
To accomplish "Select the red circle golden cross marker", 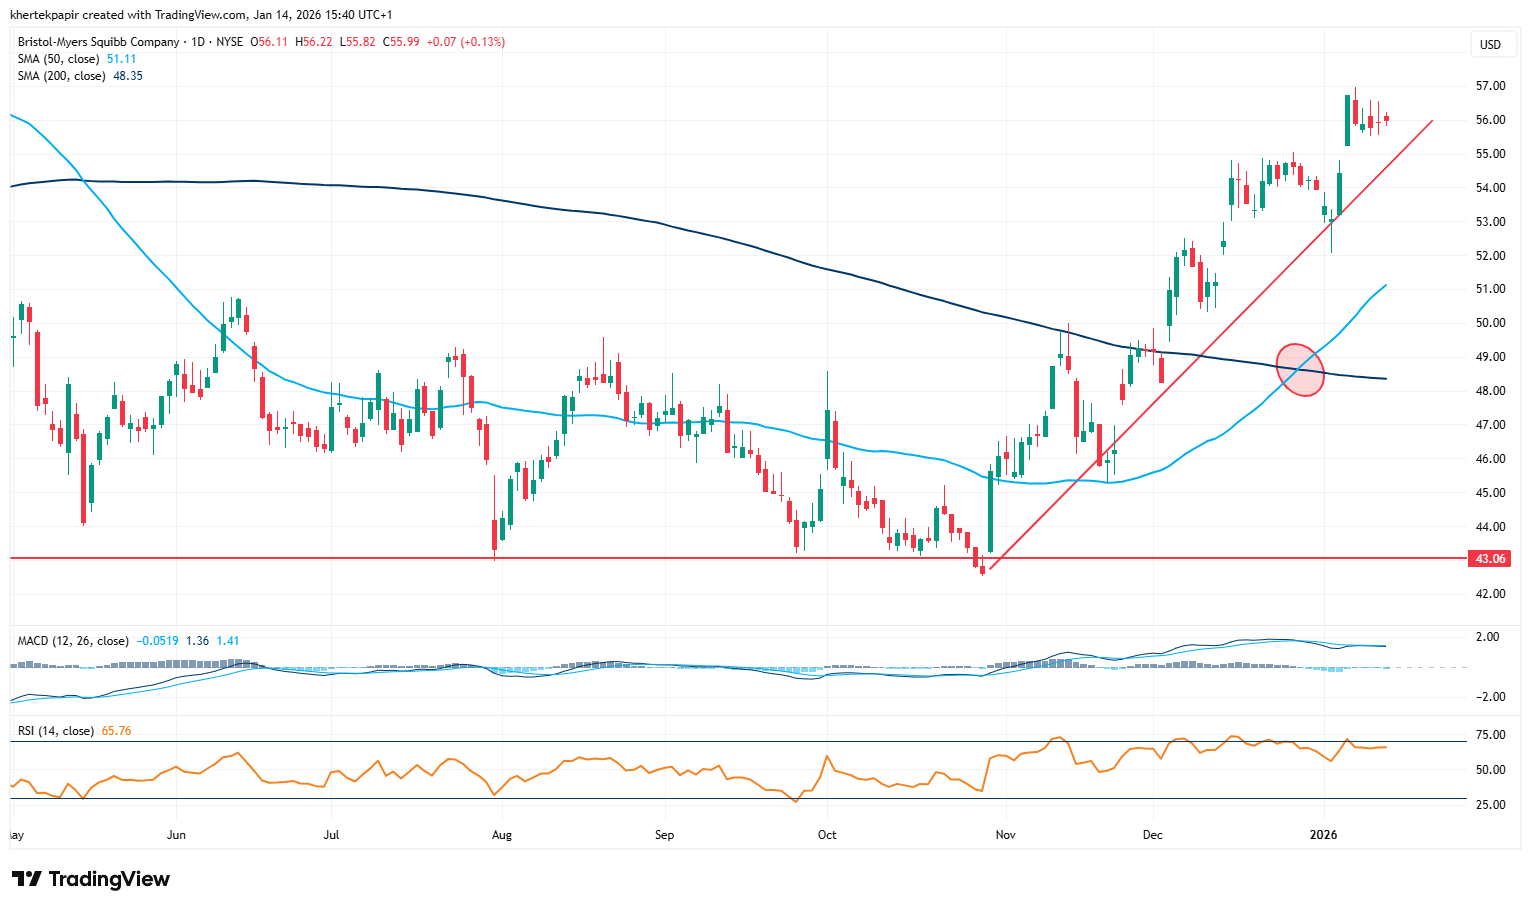I will click(1301, 370).
